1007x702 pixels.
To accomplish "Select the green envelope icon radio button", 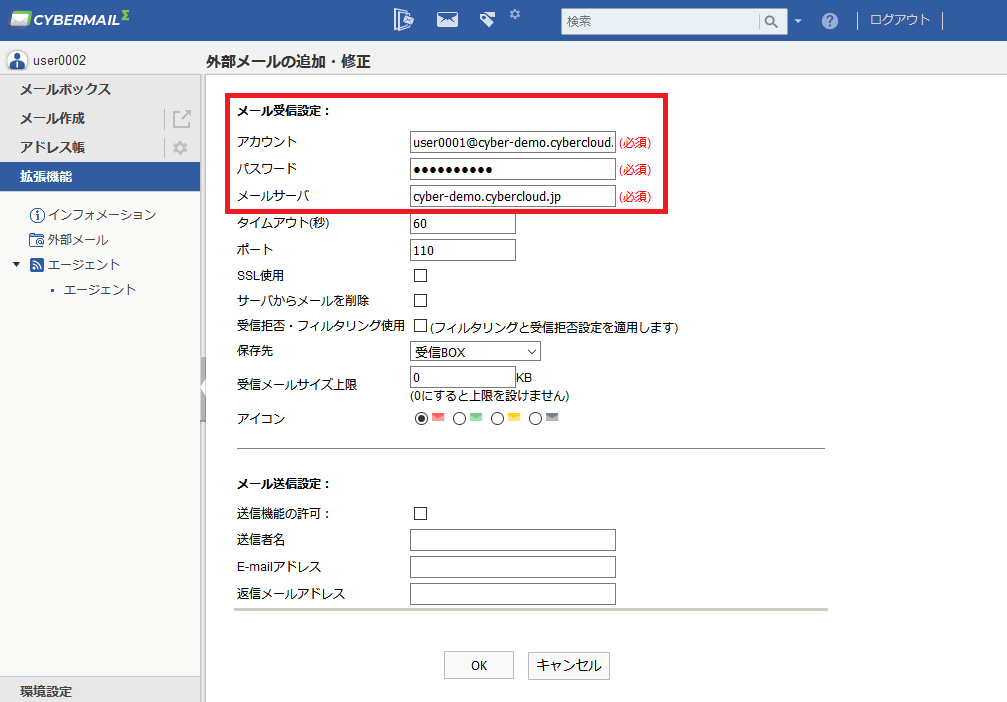I will click(459, 419).
